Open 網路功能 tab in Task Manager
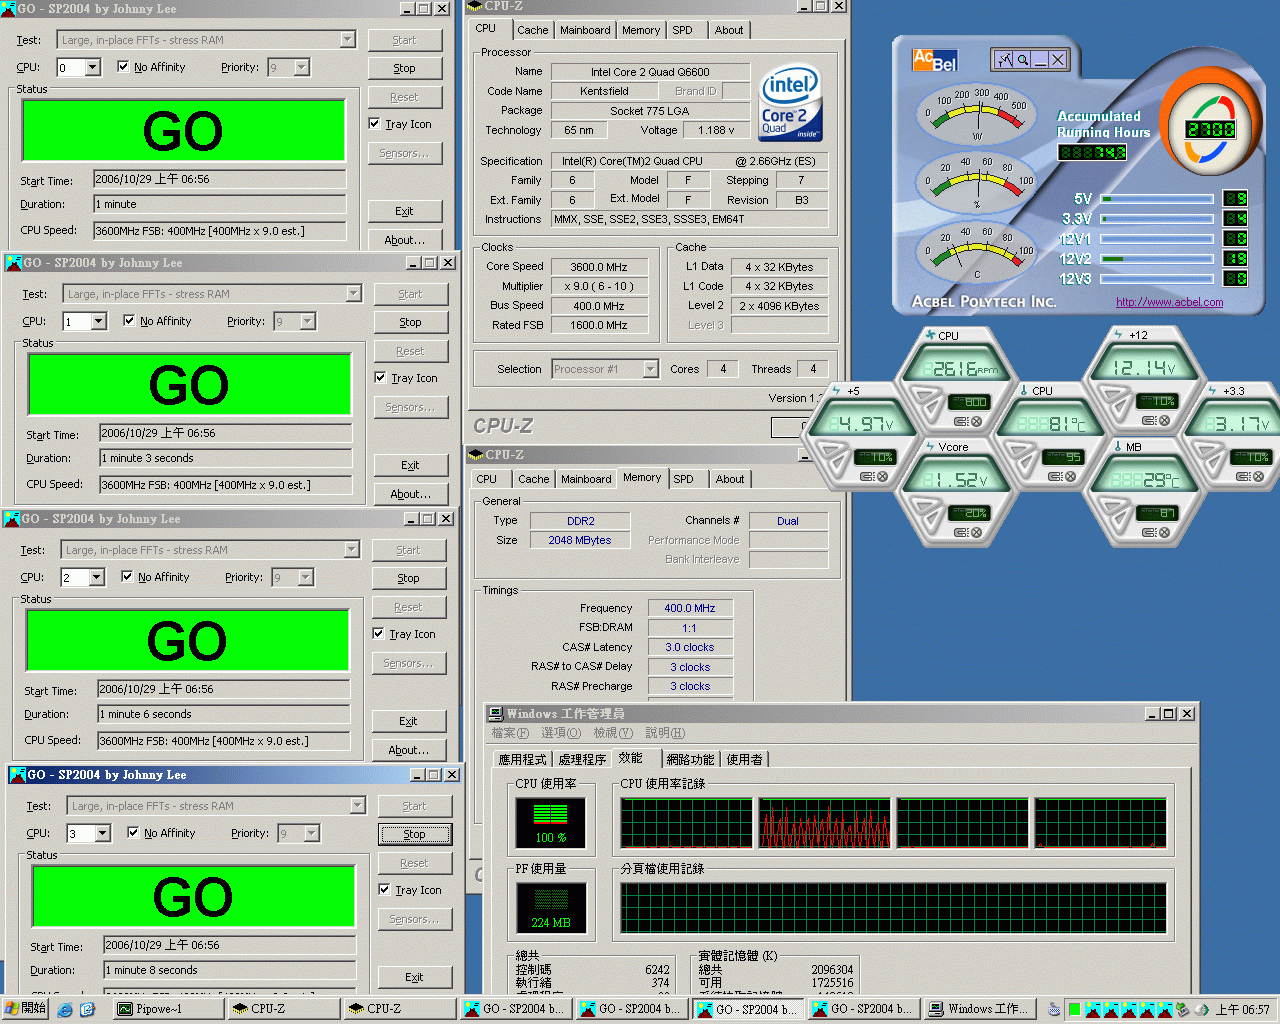 click(690, 760)
